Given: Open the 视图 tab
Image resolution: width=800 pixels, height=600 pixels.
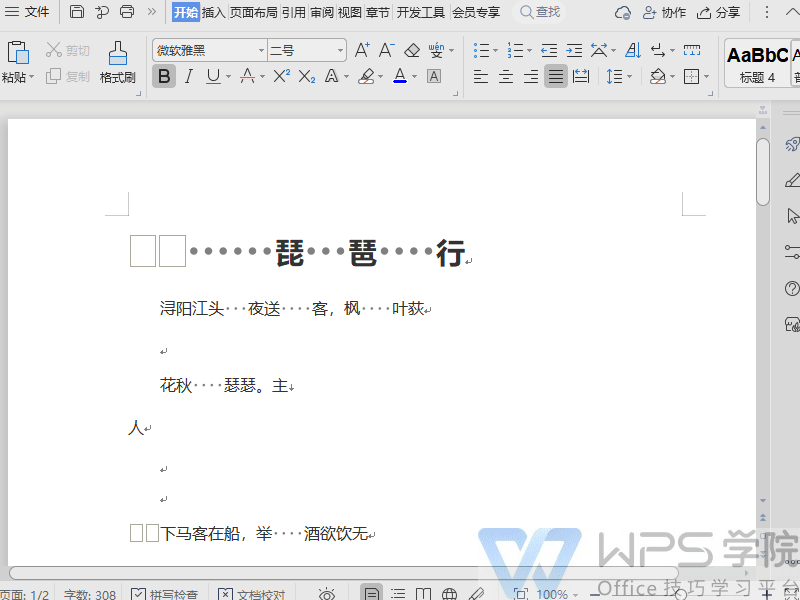Looking at the screenshot, I should coord(350,12).
